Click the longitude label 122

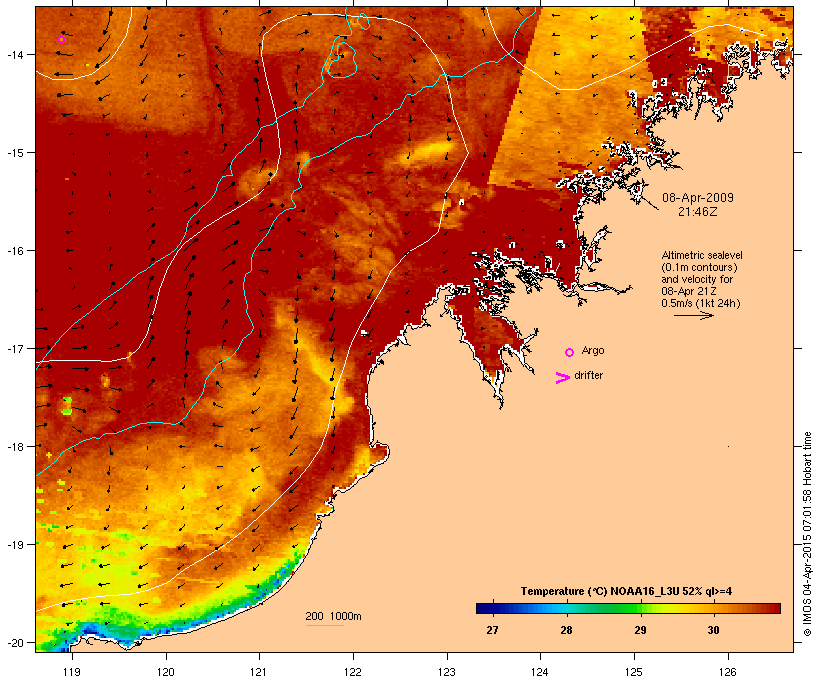point(353,672)
